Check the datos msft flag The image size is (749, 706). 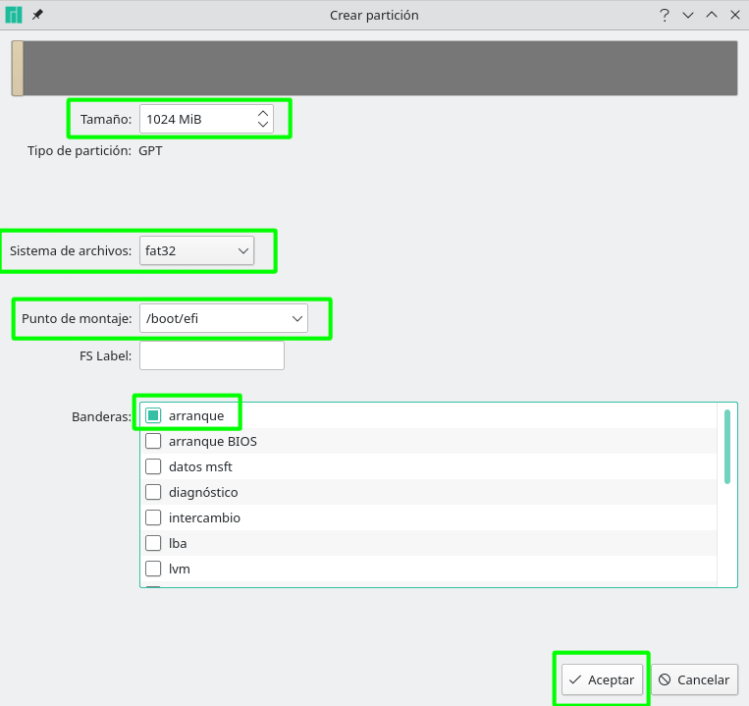pos(153,466)
